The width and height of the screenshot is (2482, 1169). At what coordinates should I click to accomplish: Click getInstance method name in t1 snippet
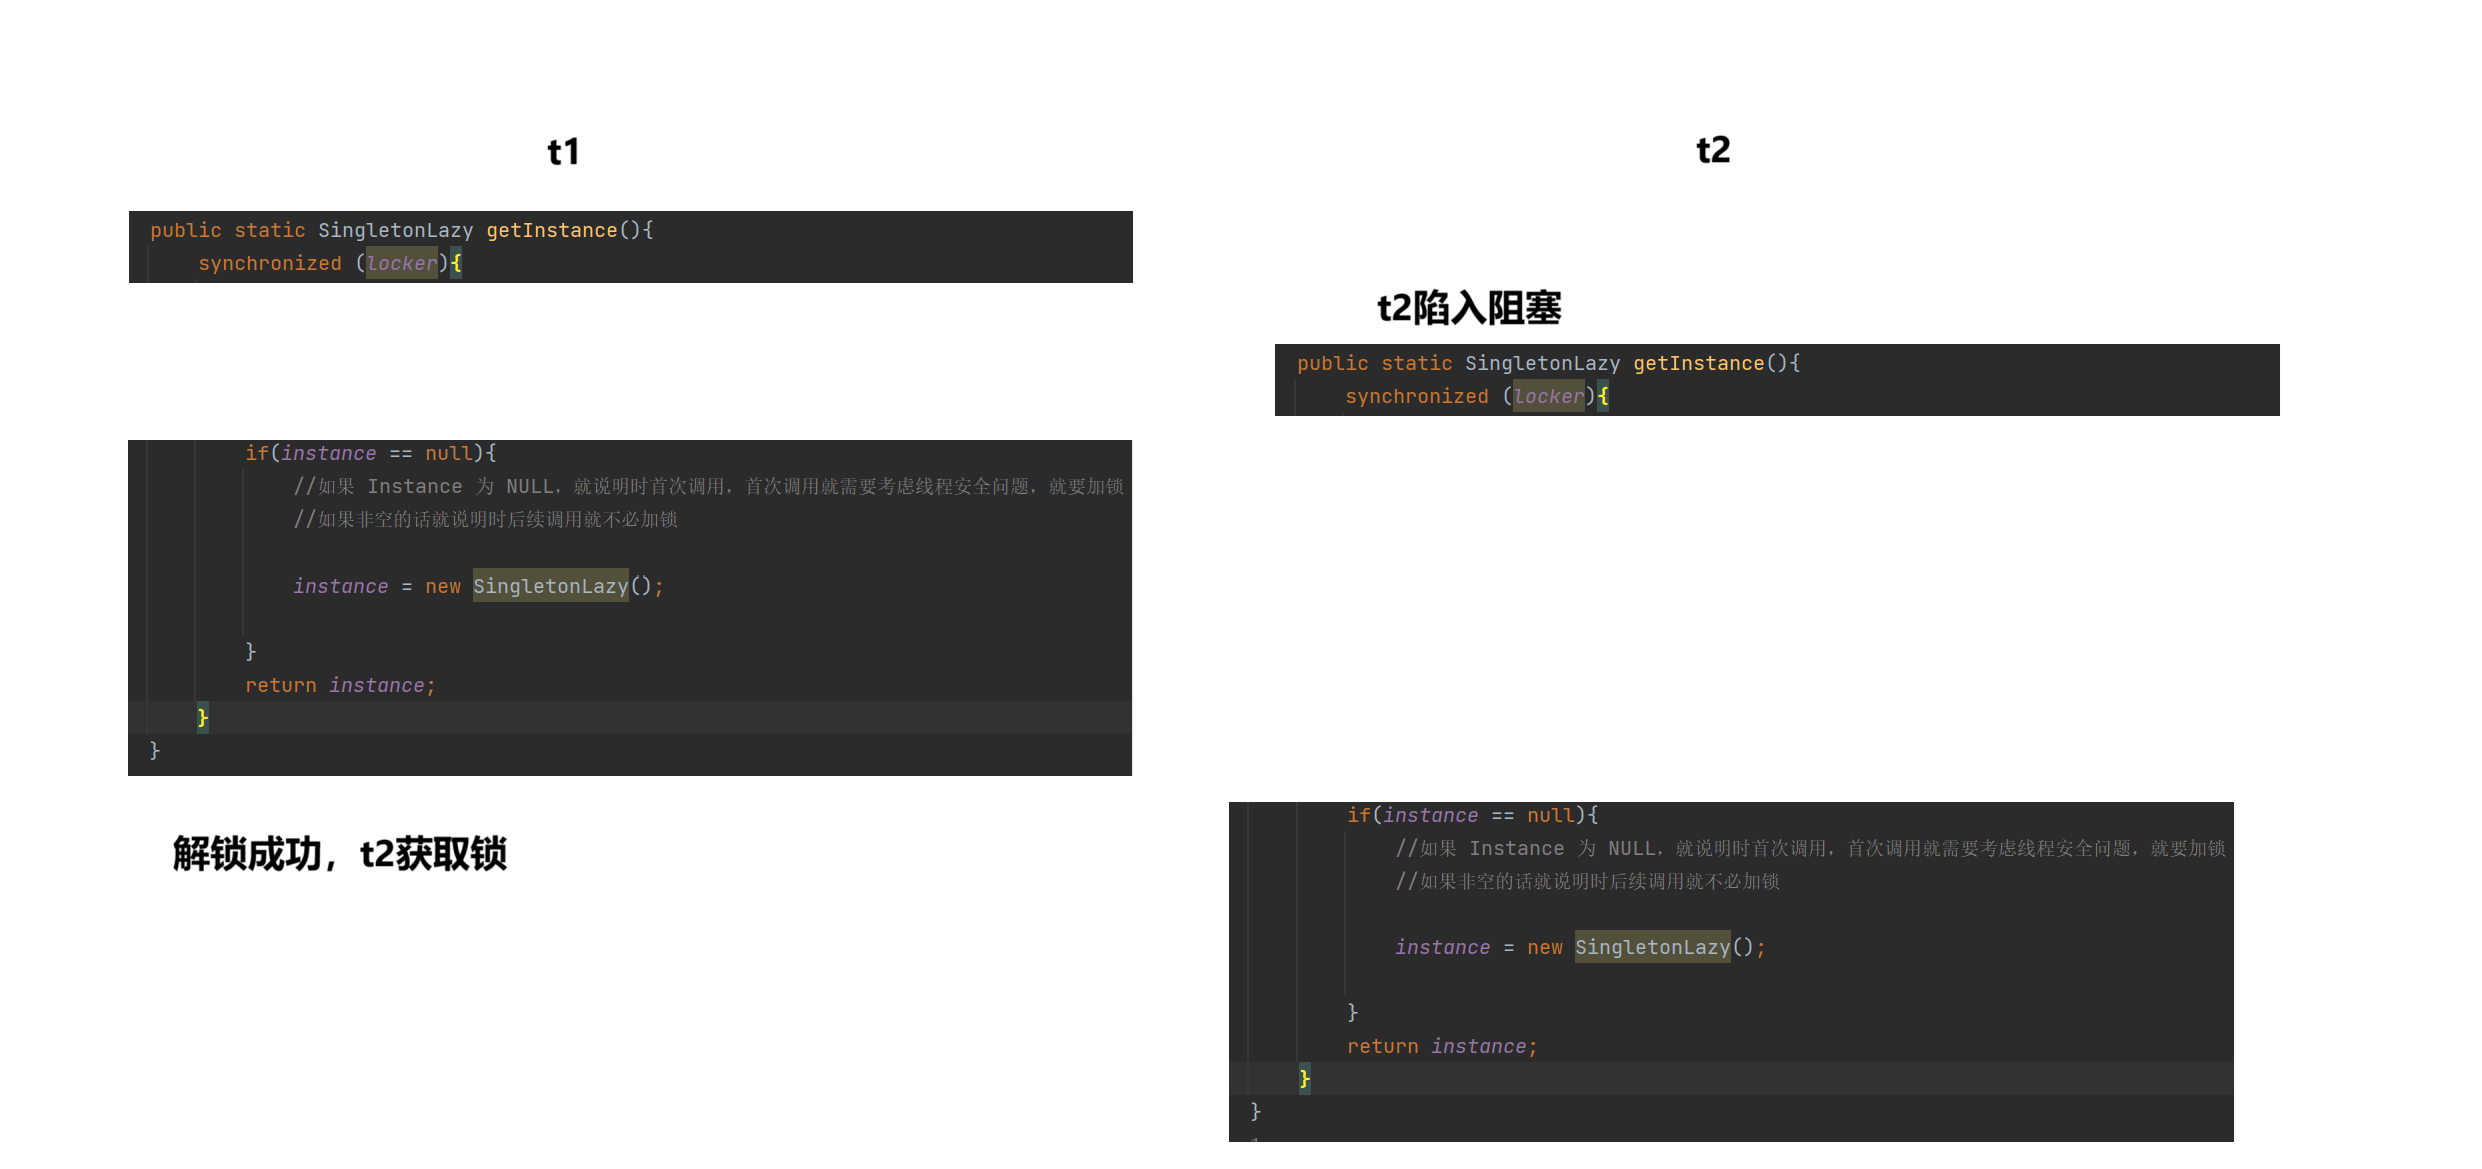click(552, 231)
